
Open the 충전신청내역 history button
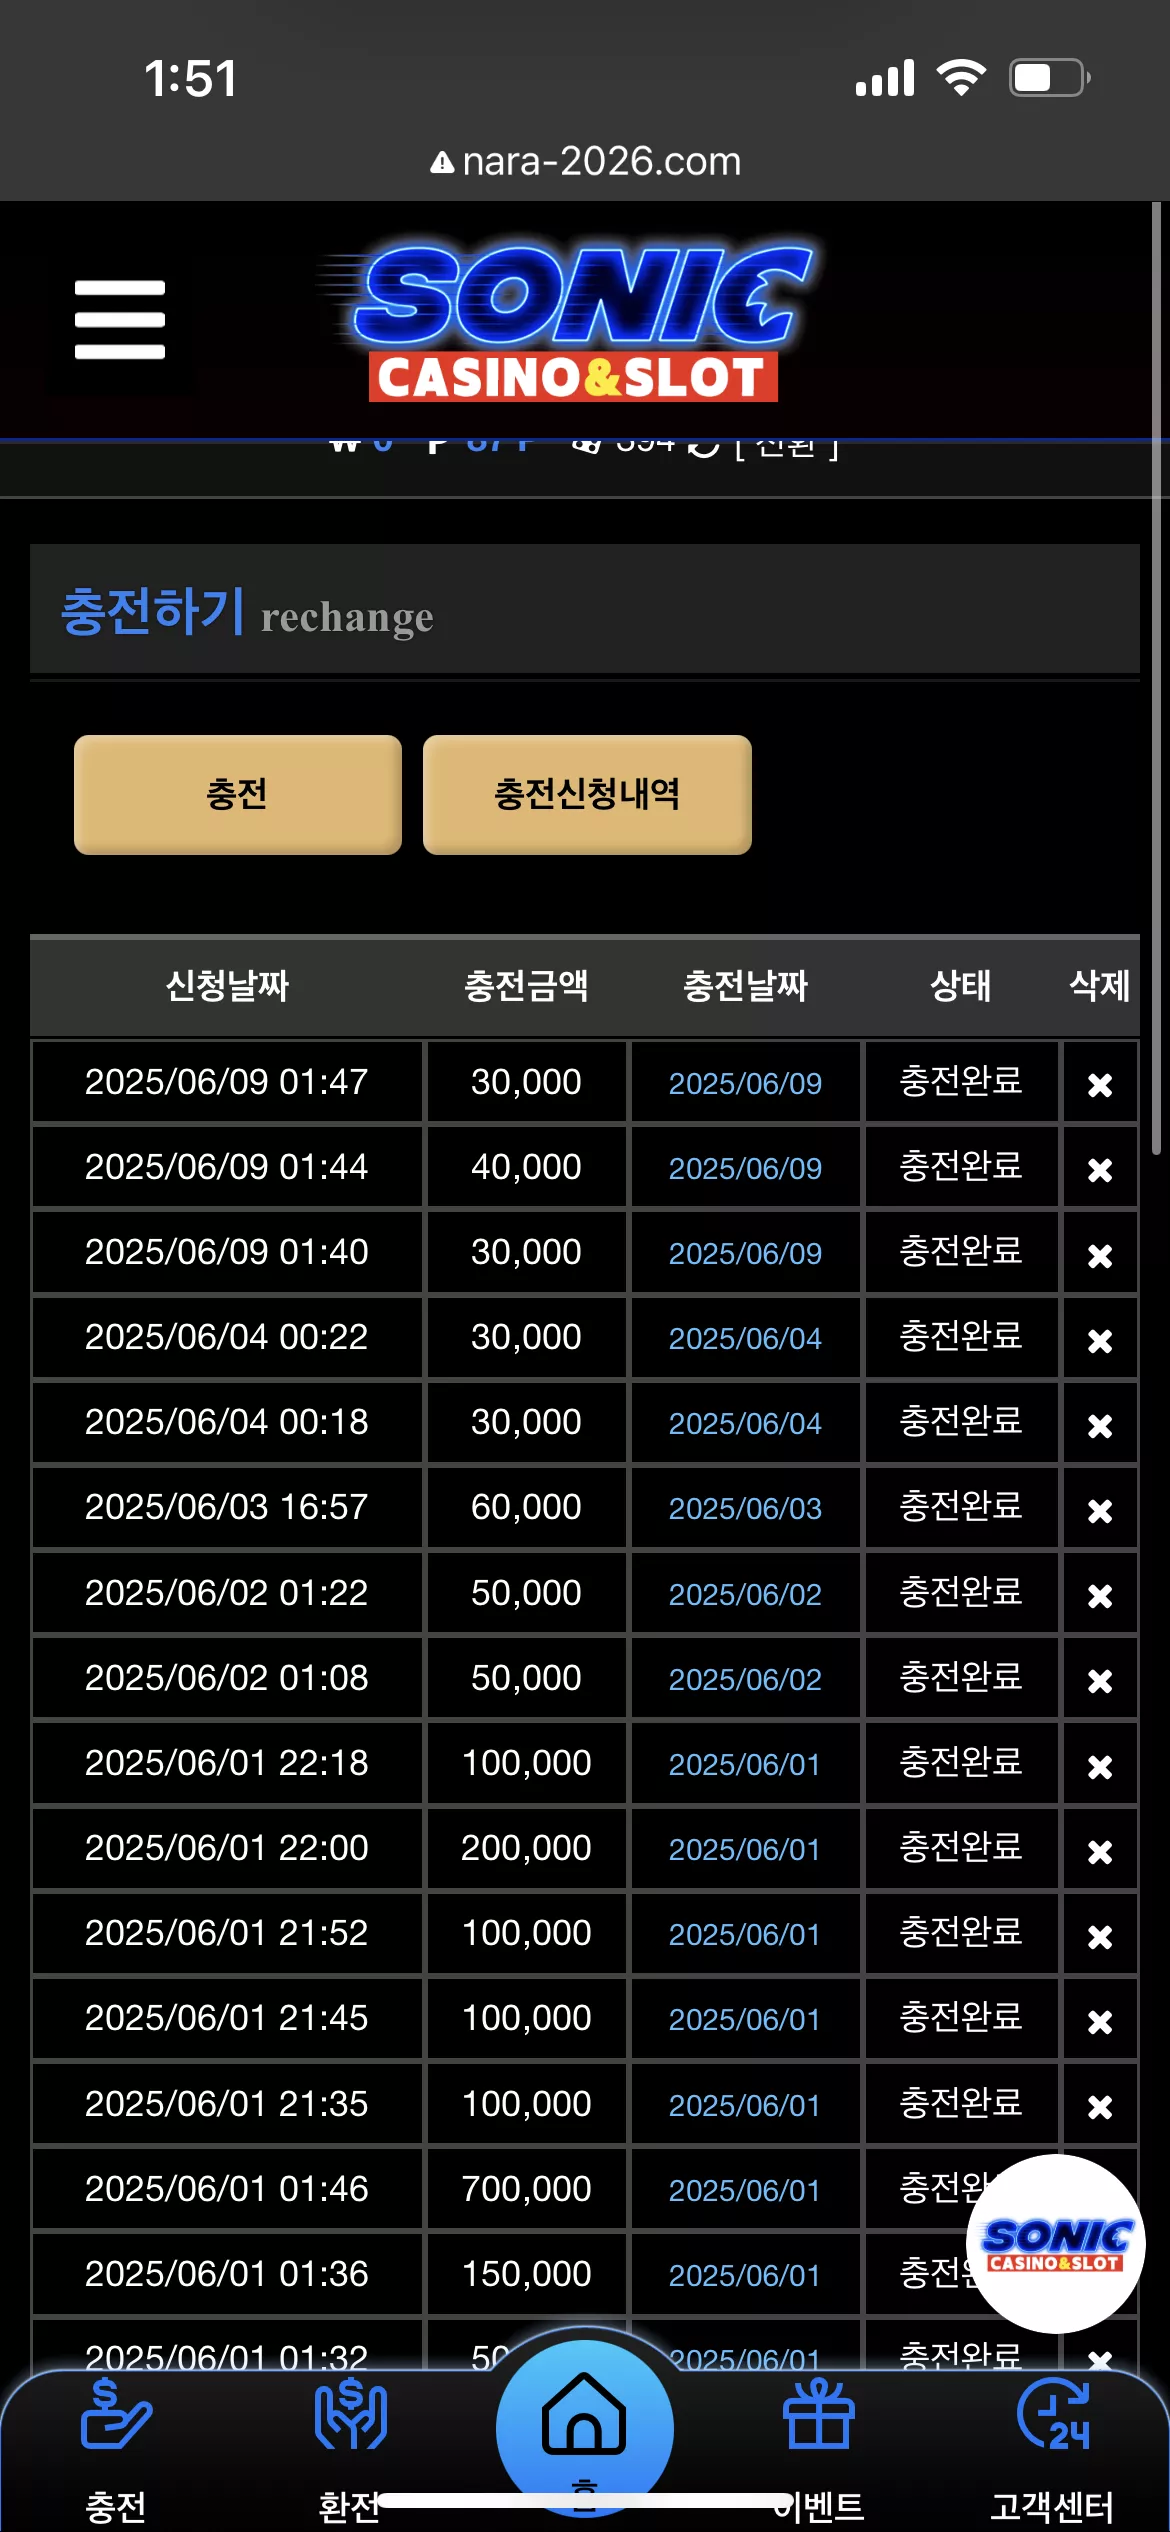[587, 795]
